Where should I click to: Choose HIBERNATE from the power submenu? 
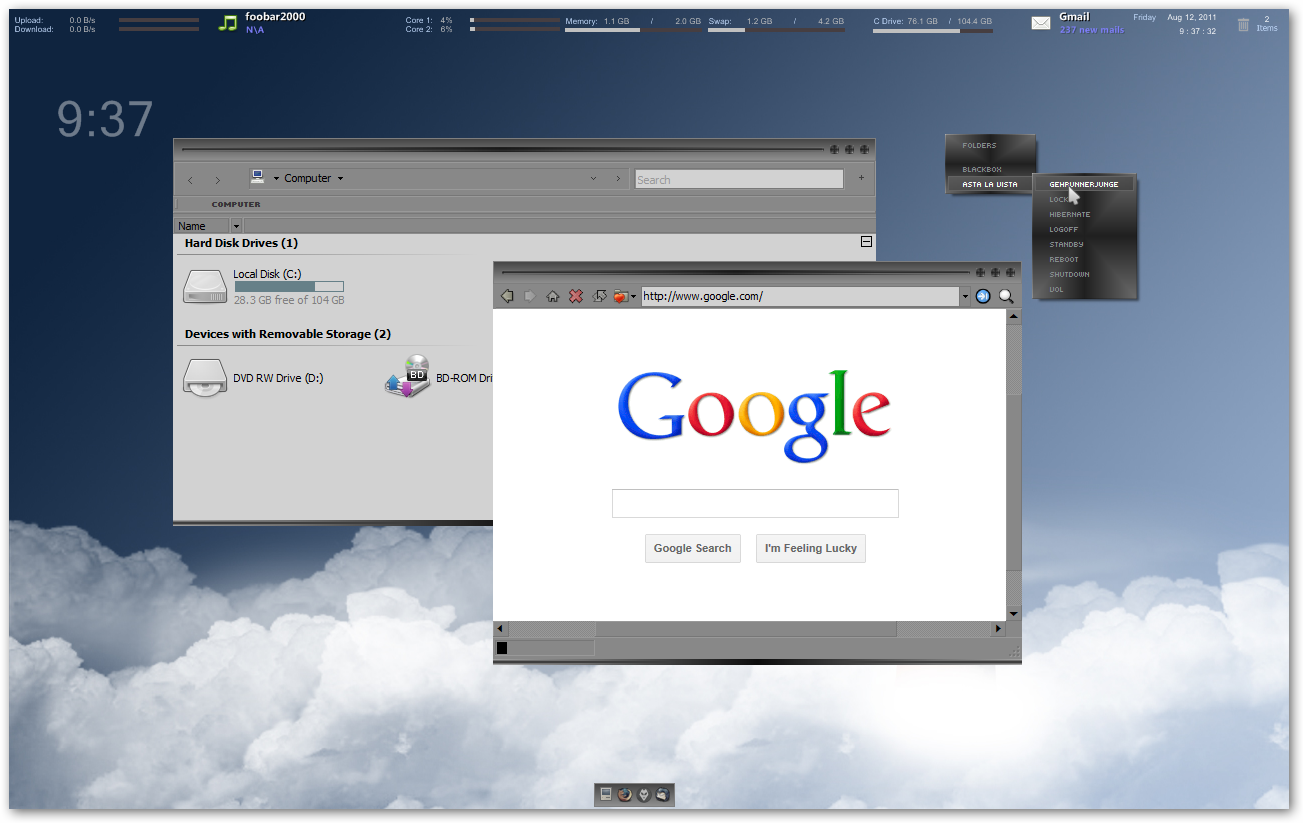[x=1070, y=214]
